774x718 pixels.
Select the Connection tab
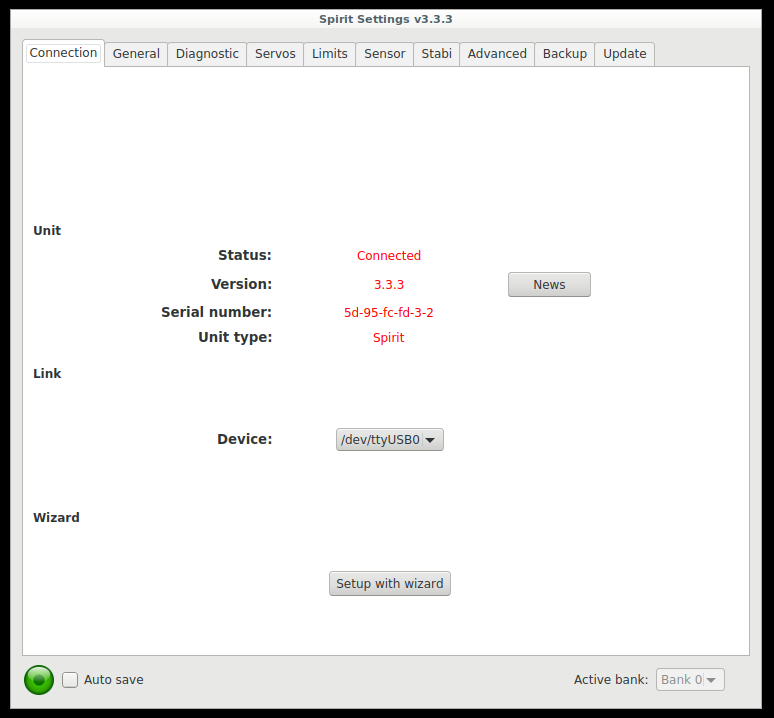click(x=63, y=53)
